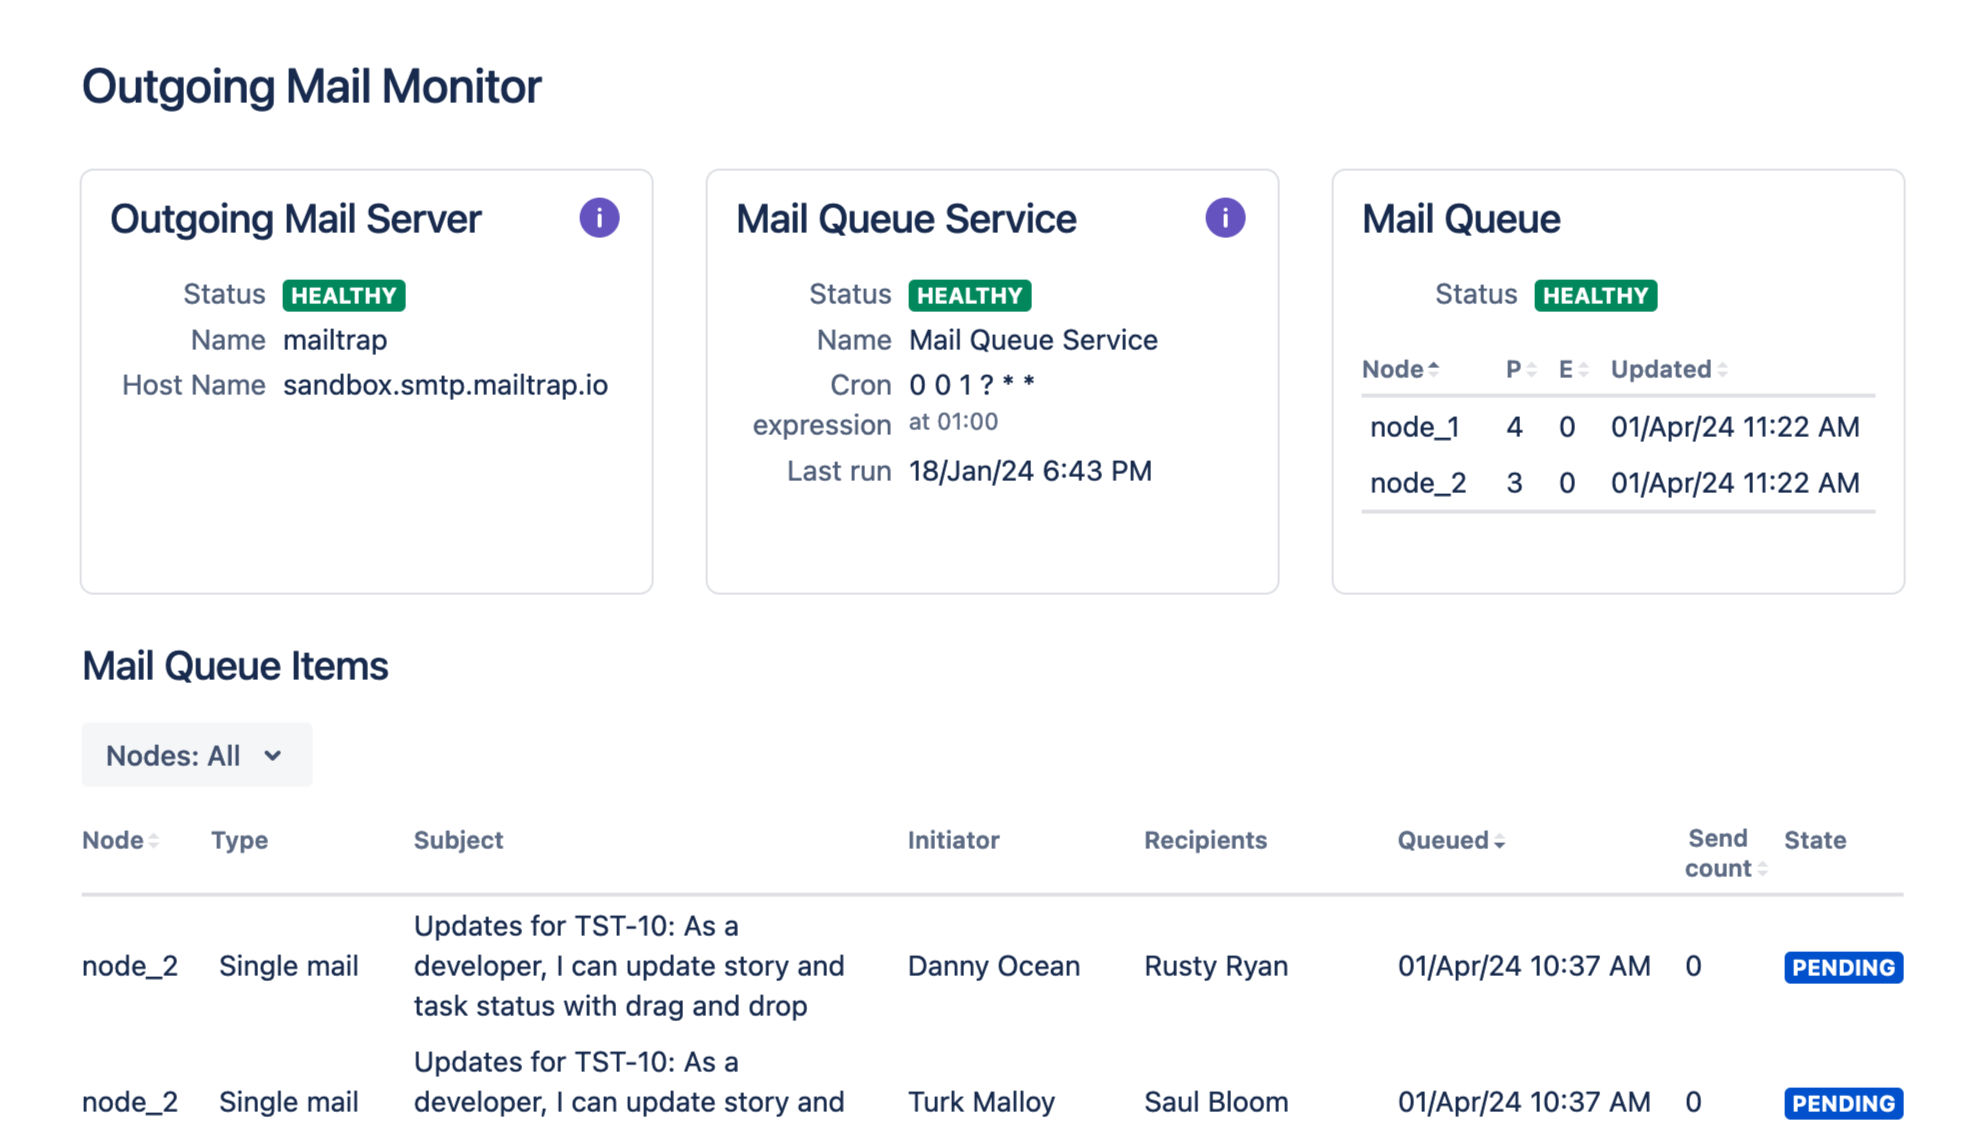1984x1129 pixels.
Task: Click the Mail Queue HEALTHY status badge
Action: coord(1595,295)
